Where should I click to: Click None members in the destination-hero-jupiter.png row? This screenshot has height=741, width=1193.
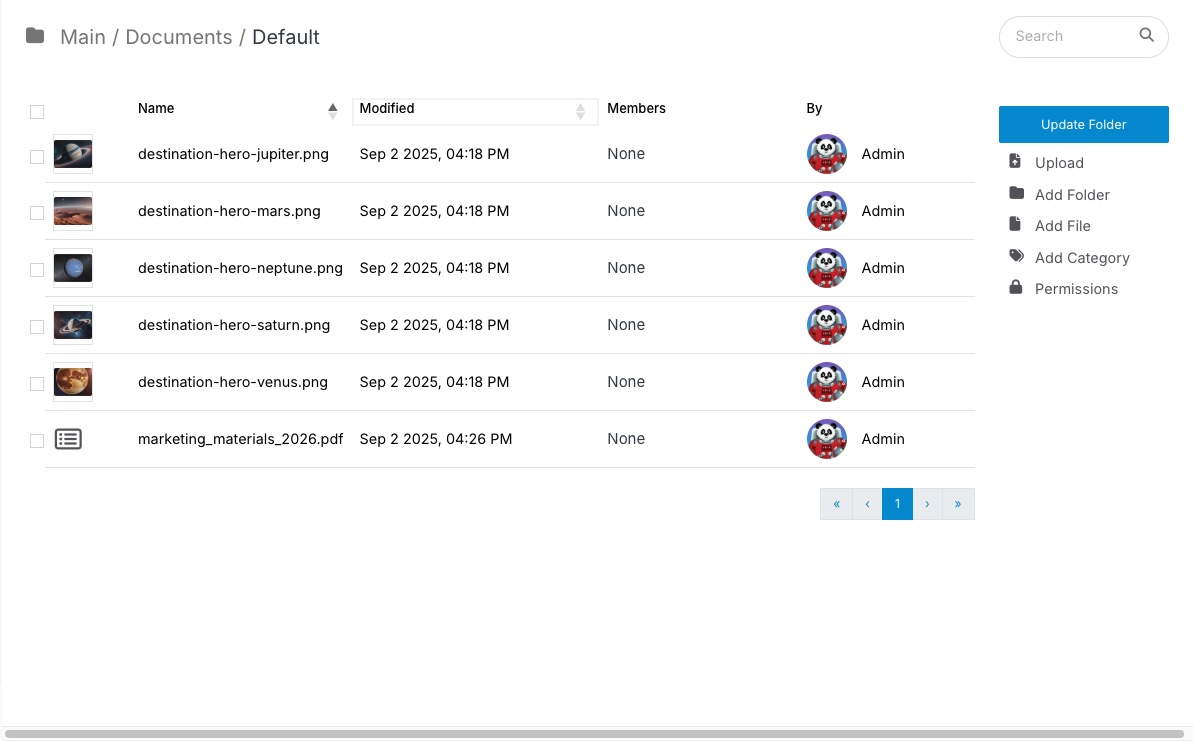pos(626,154)
